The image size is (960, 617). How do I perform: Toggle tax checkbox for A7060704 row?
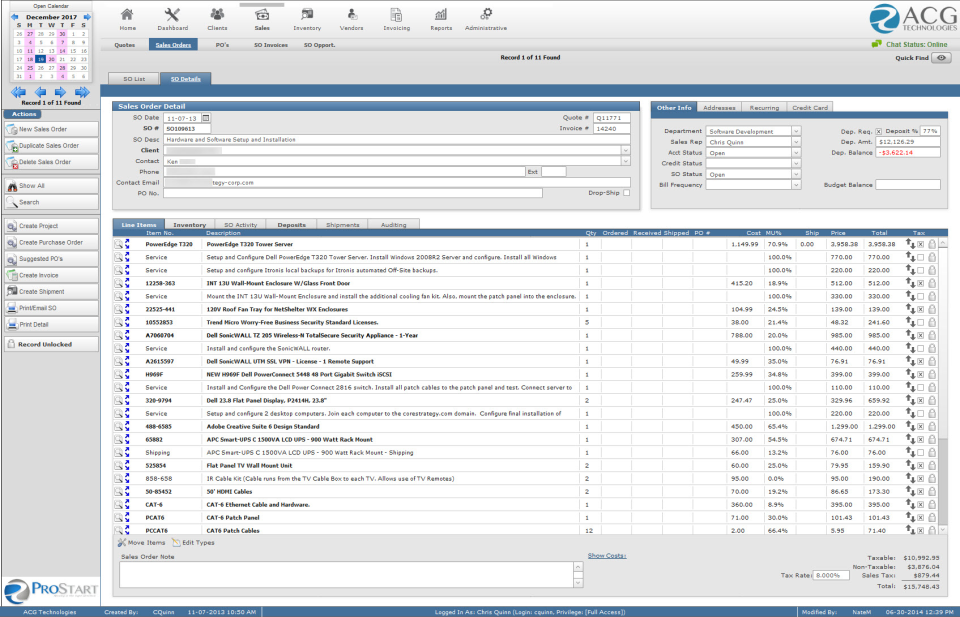pyautogui.click(x=920, y=335)
